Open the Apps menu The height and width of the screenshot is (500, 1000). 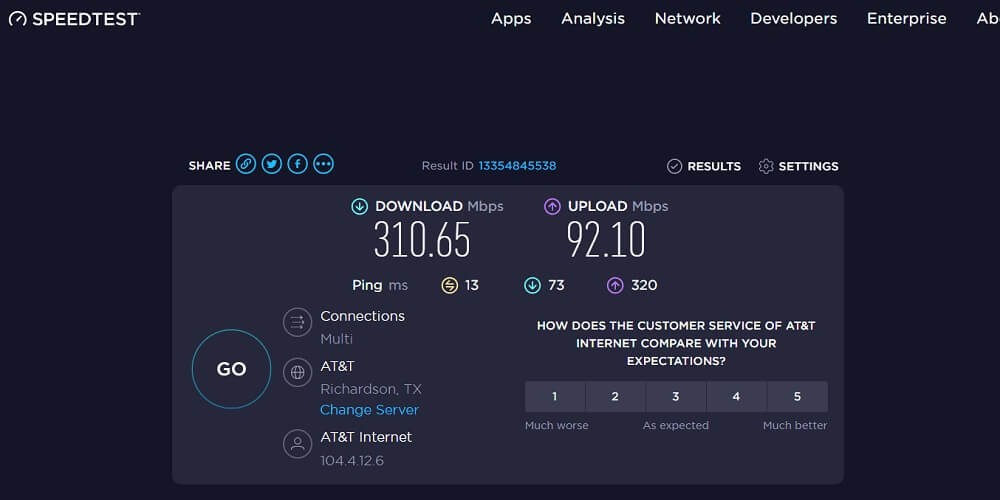[x=511, y=18]
